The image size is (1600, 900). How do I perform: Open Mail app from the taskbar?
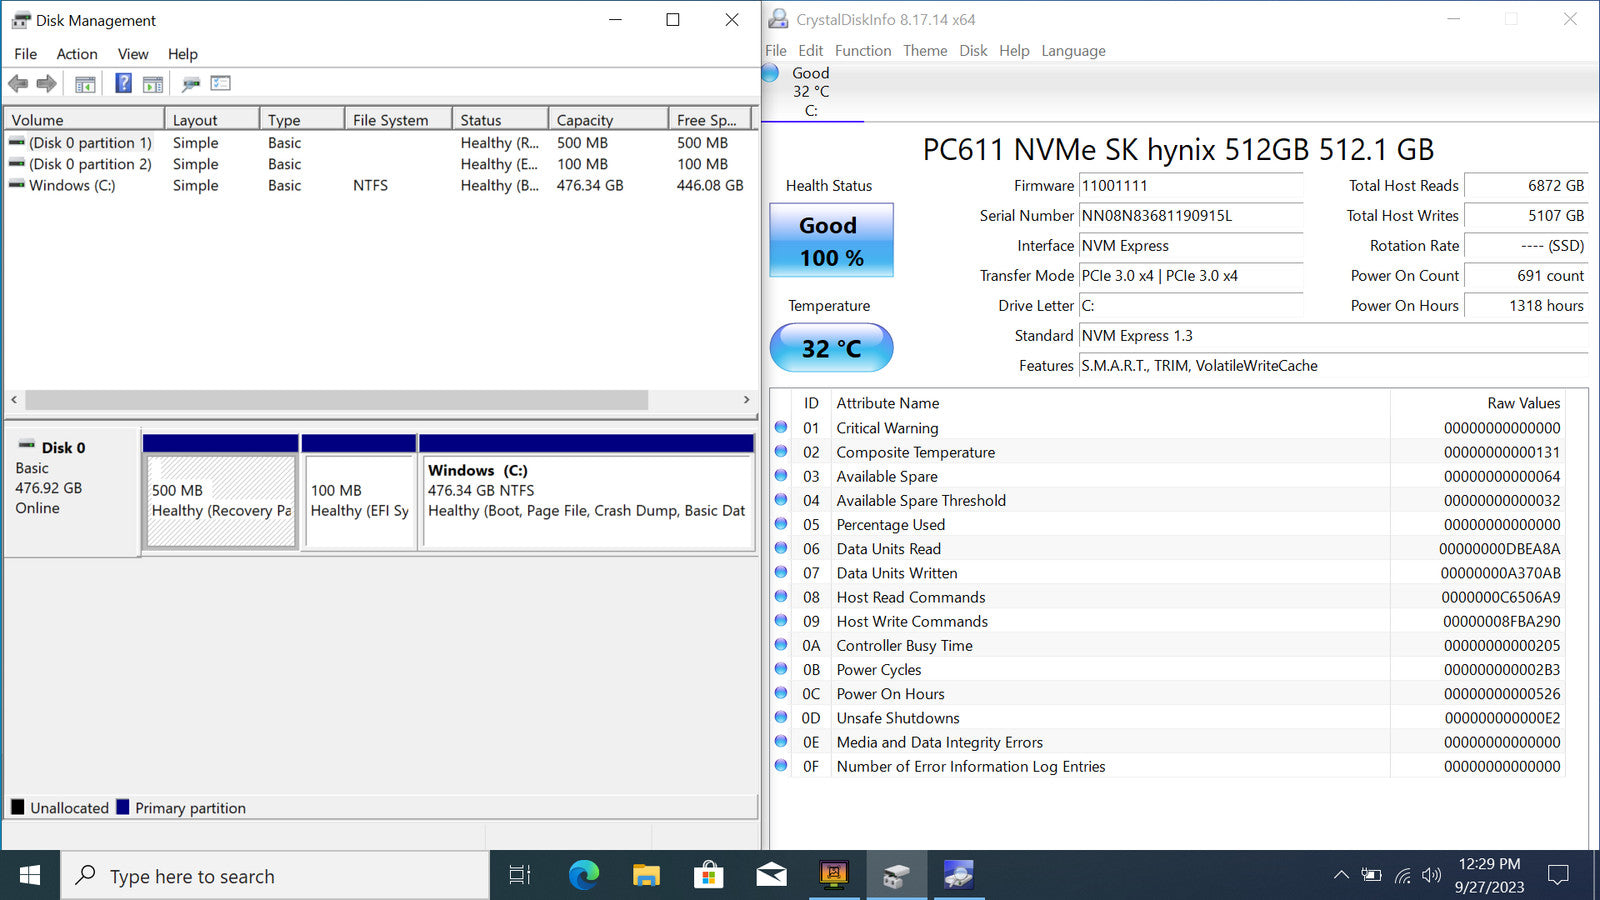[x=771, y=876]
